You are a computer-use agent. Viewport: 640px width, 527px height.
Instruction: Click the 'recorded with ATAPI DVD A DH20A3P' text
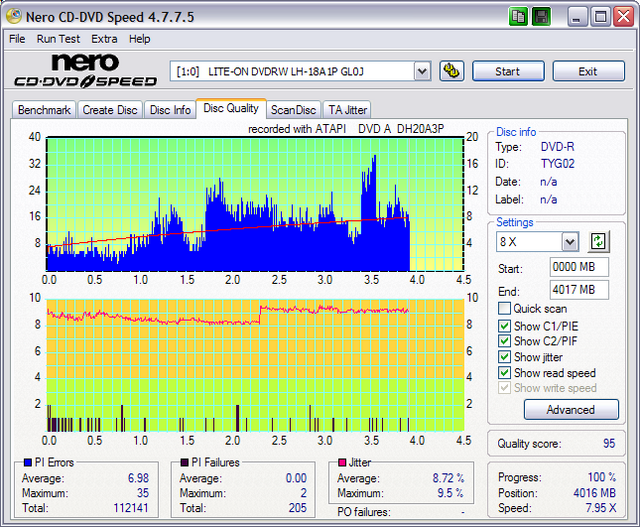tap(346, 129)
